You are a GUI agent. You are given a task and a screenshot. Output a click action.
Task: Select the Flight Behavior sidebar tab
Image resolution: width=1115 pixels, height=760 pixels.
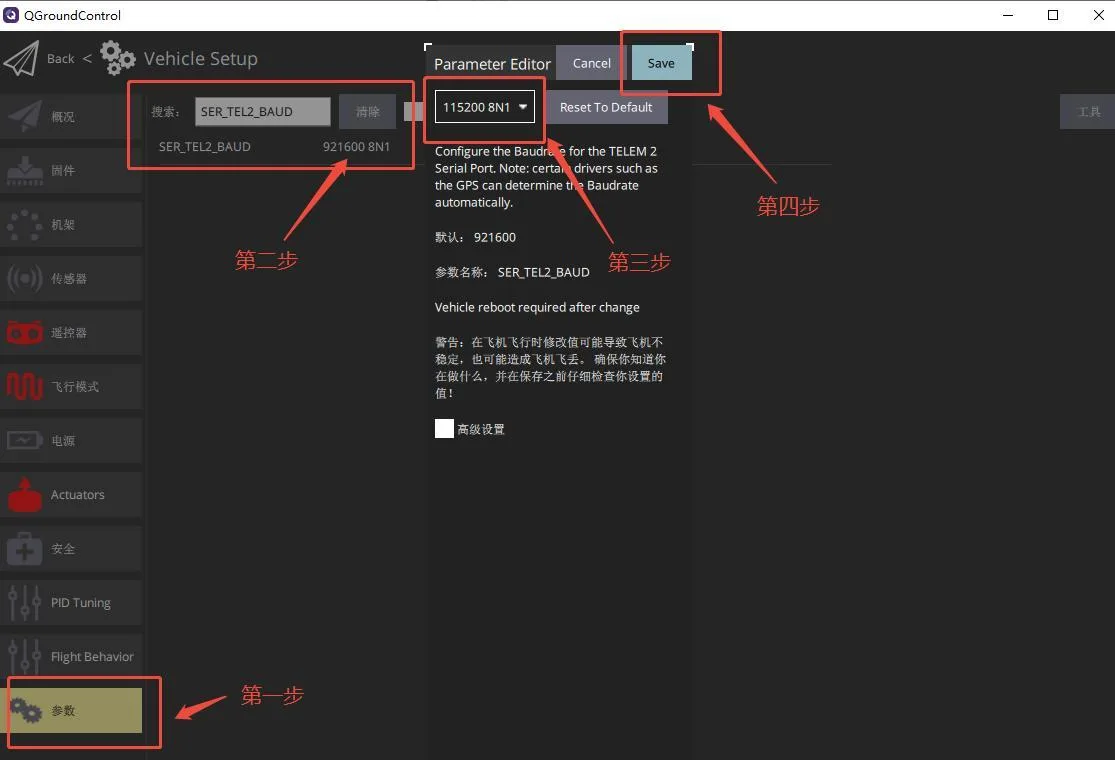tap(71, 656)
